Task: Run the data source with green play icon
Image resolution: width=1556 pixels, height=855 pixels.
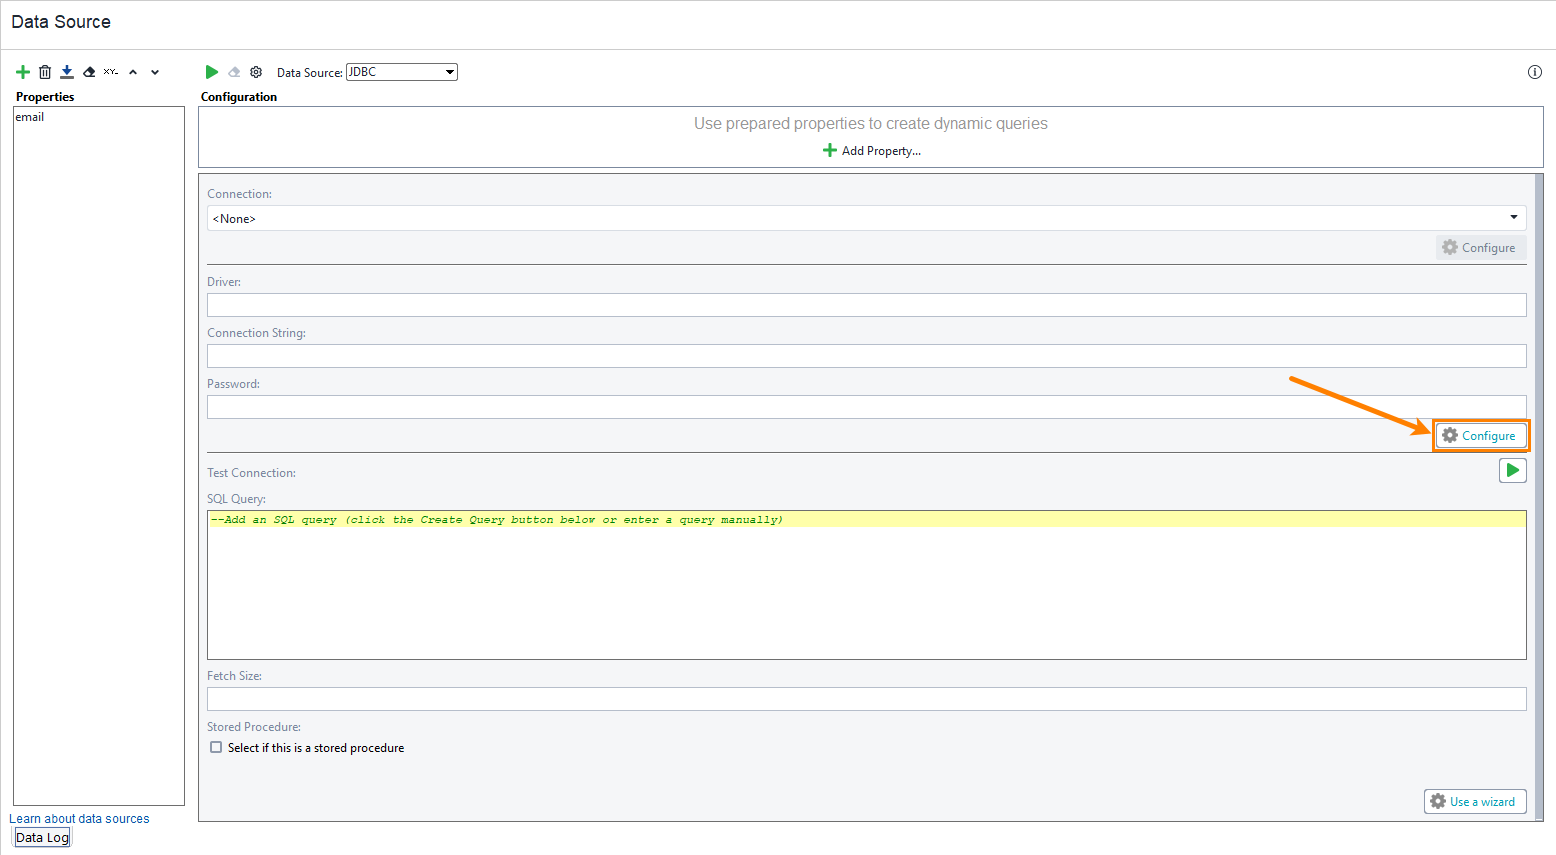Action: pos(211,71)
